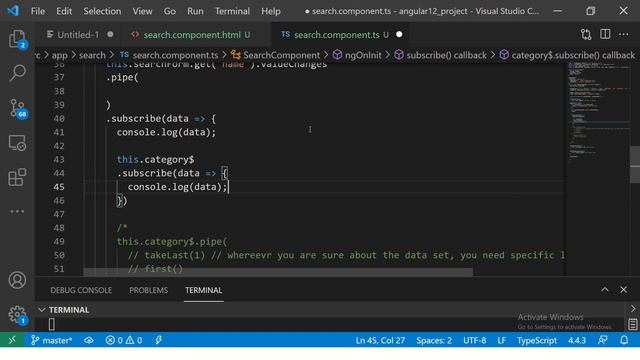Click TypeScript version 4.4.3
The height and width of the screenshot is (360, 640).
coord(577,340)
